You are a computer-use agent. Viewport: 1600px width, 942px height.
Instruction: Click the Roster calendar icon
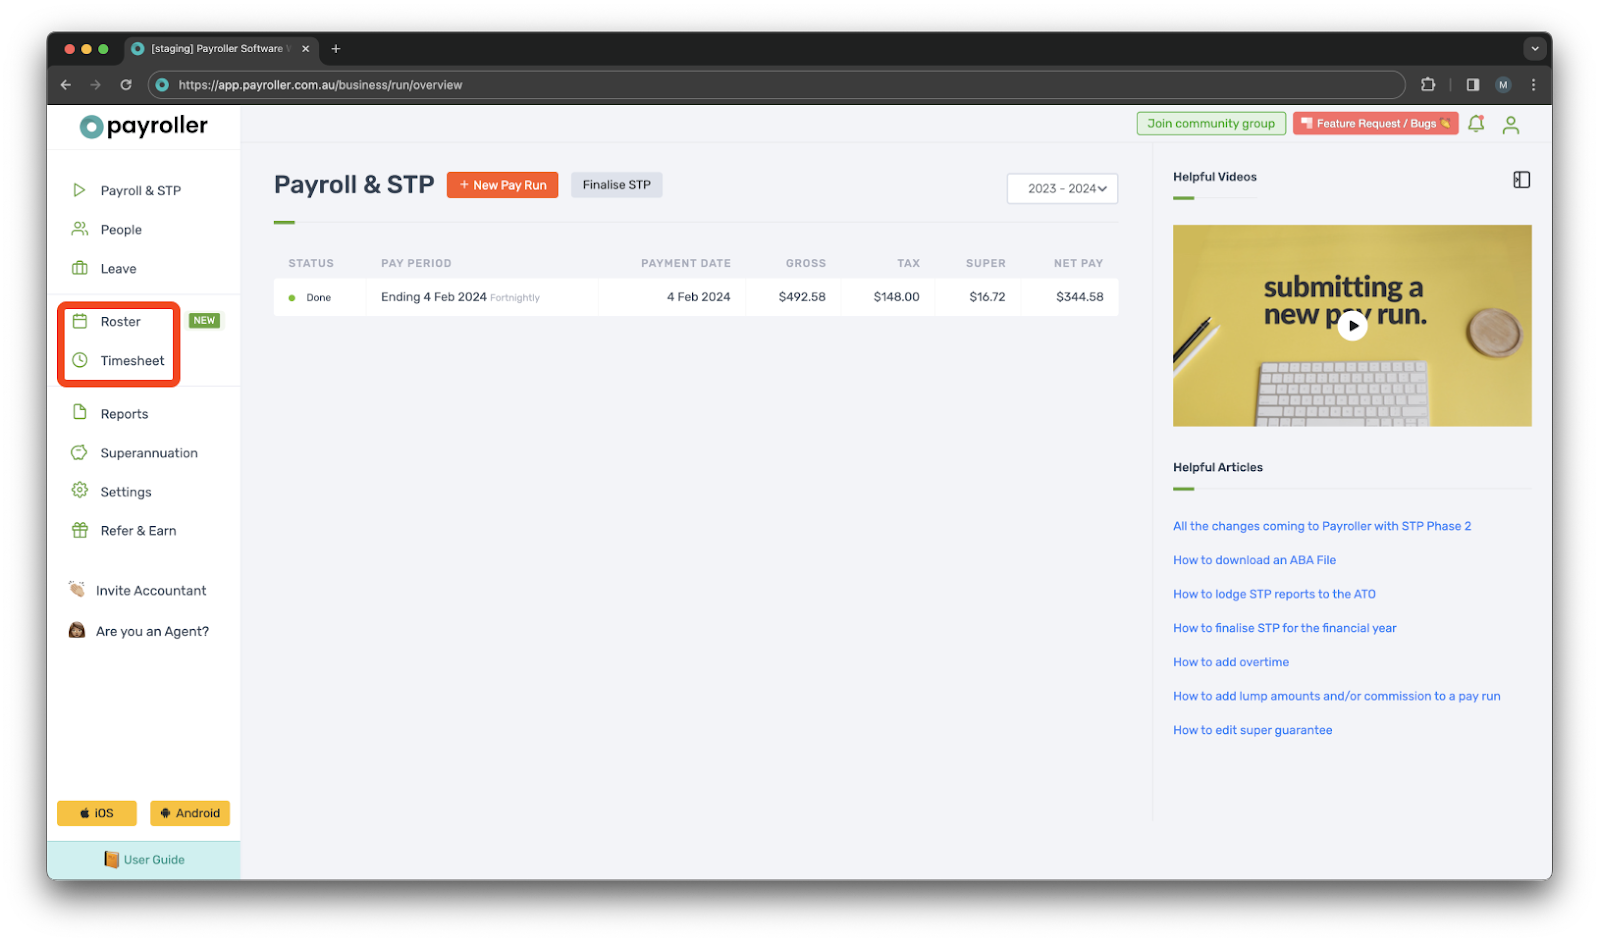click(x=79, y=321)
